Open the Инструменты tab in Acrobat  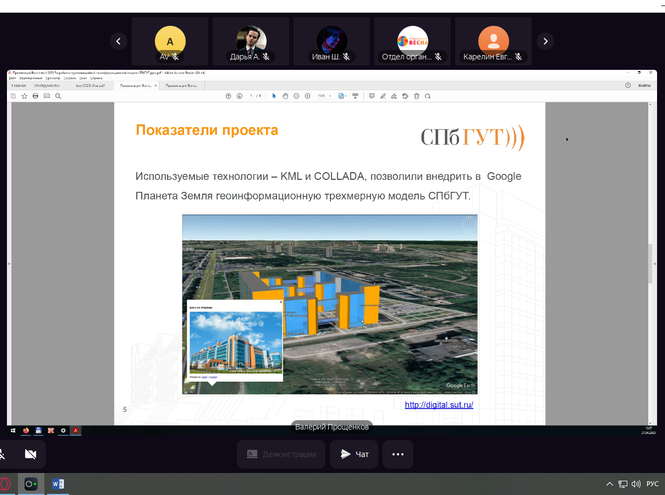(47, 86)
